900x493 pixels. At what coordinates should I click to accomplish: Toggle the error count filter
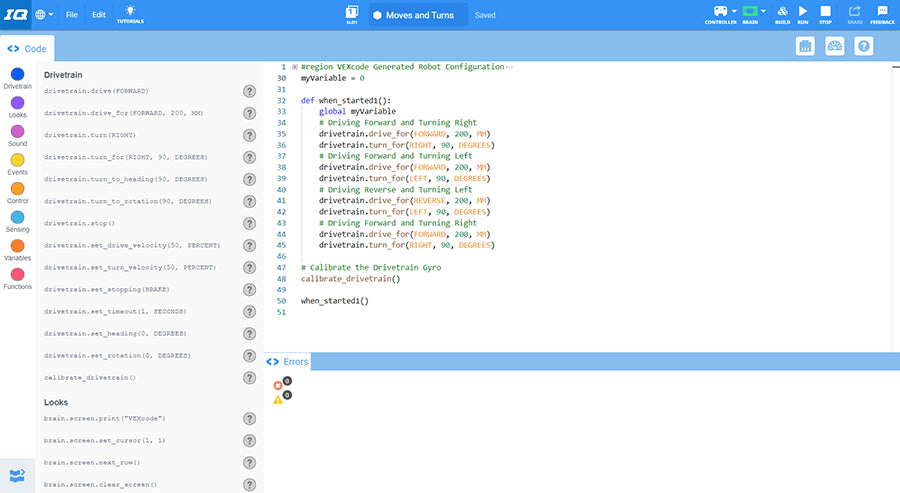(x=281, y=383)
